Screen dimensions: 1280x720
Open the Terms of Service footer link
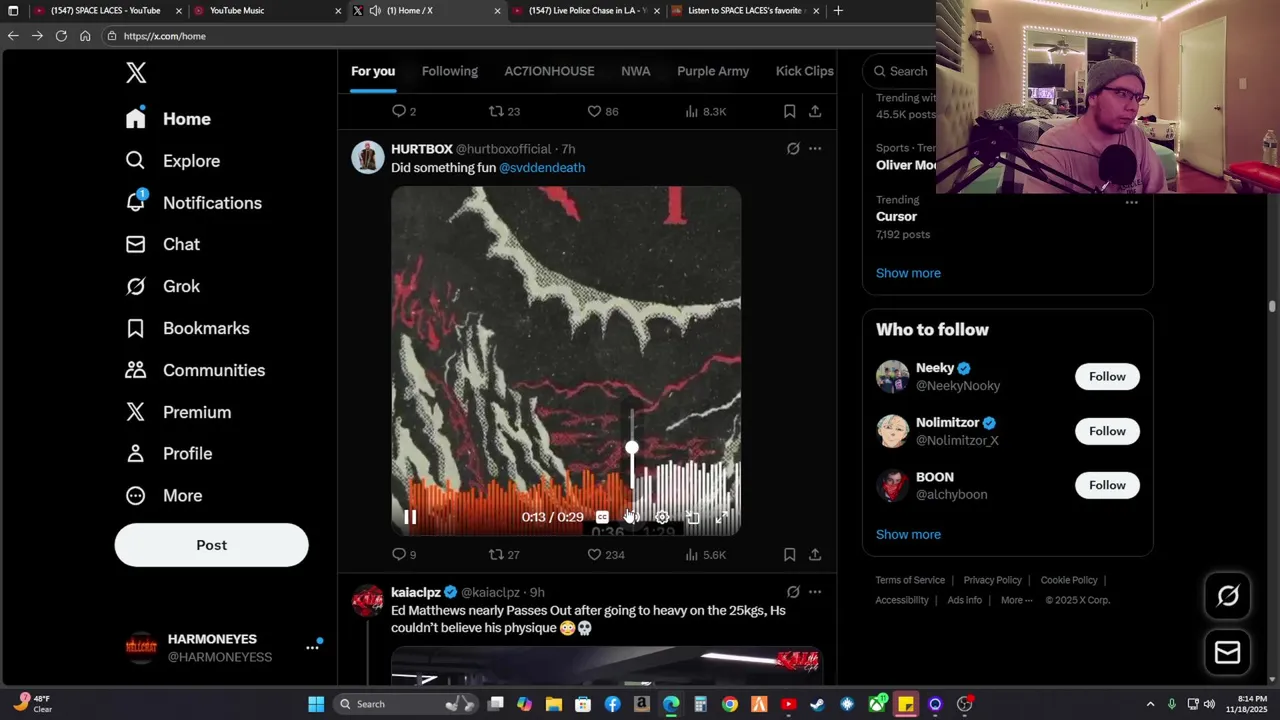click(x=910, y=580)
